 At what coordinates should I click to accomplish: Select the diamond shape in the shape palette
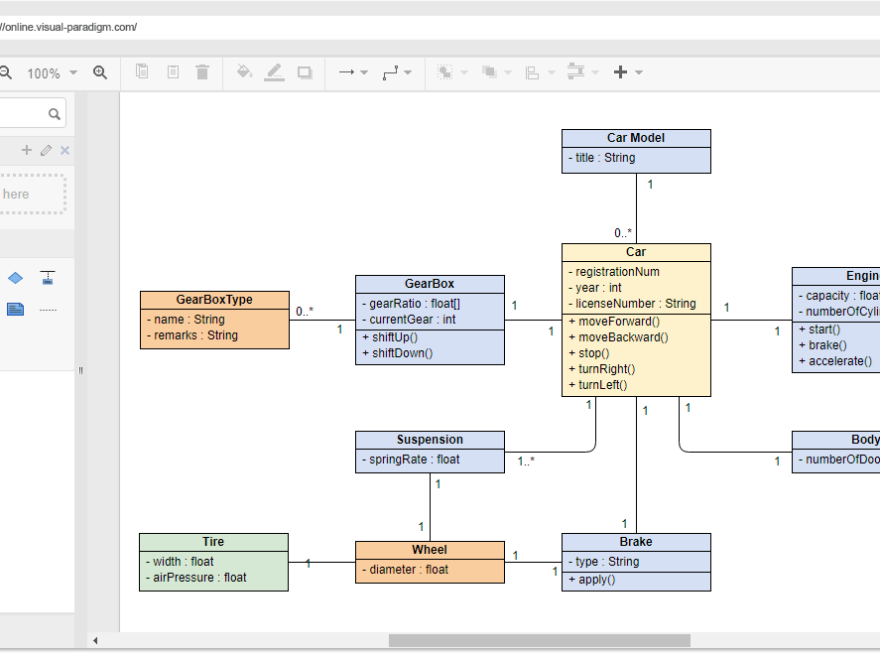pos(14,278)
